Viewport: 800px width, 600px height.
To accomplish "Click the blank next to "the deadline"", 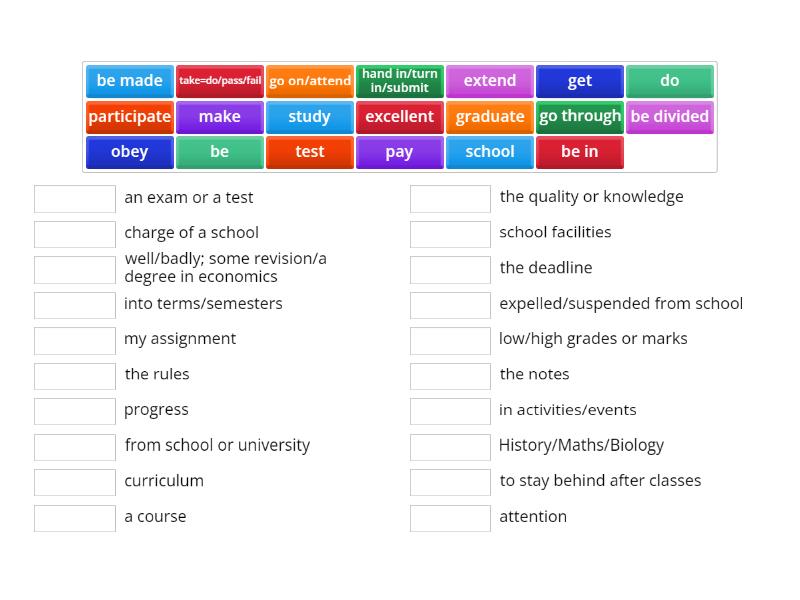I will tap(450, 269).
